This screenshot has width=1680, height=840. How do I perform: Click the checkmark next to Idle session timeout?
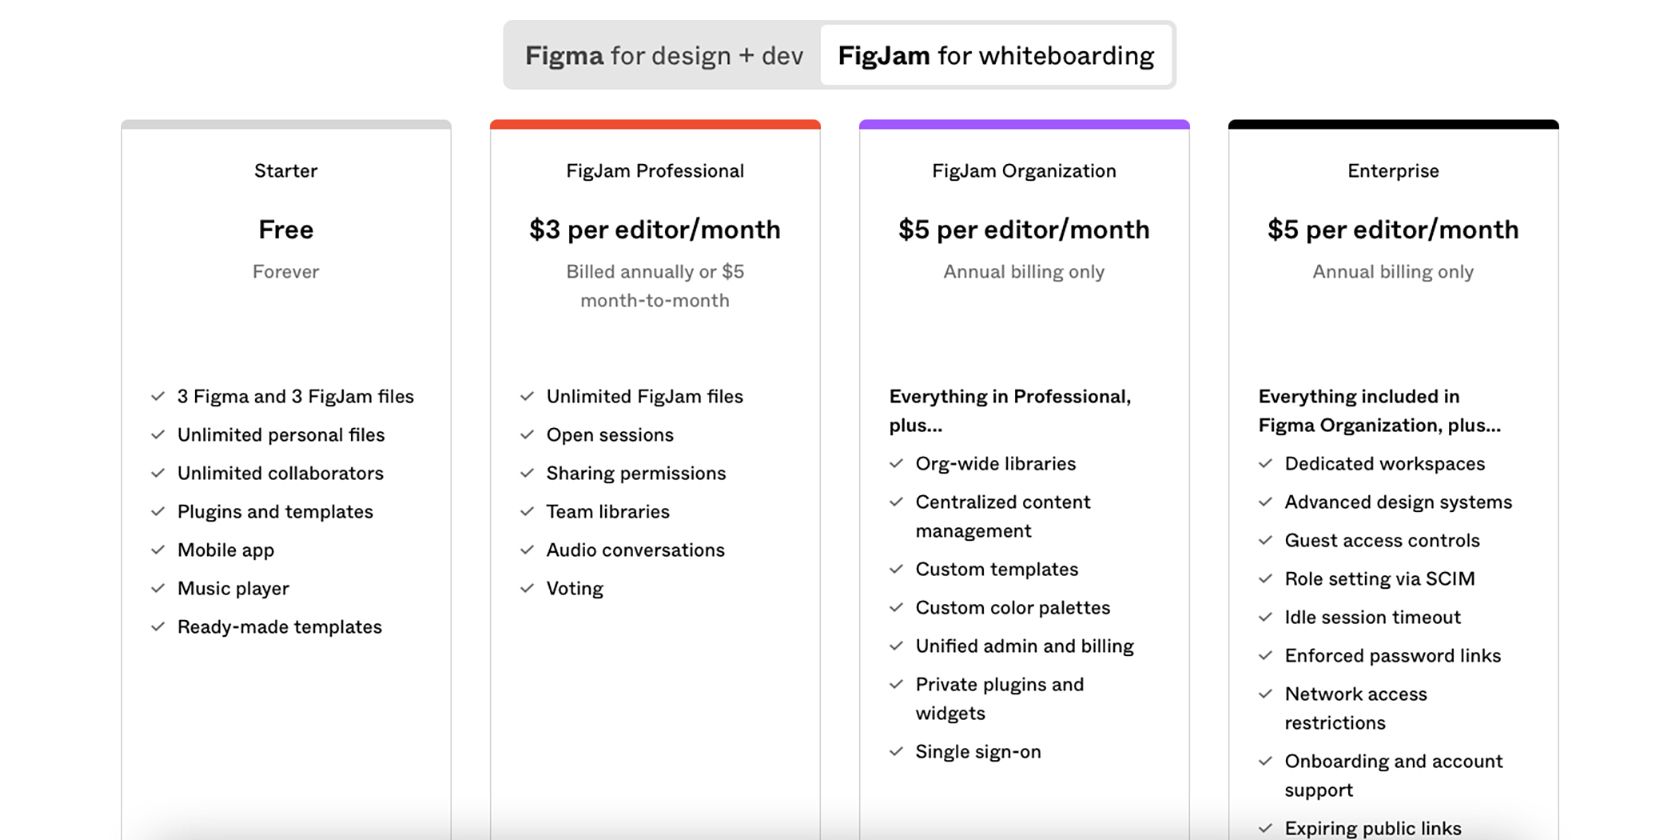1264,617
